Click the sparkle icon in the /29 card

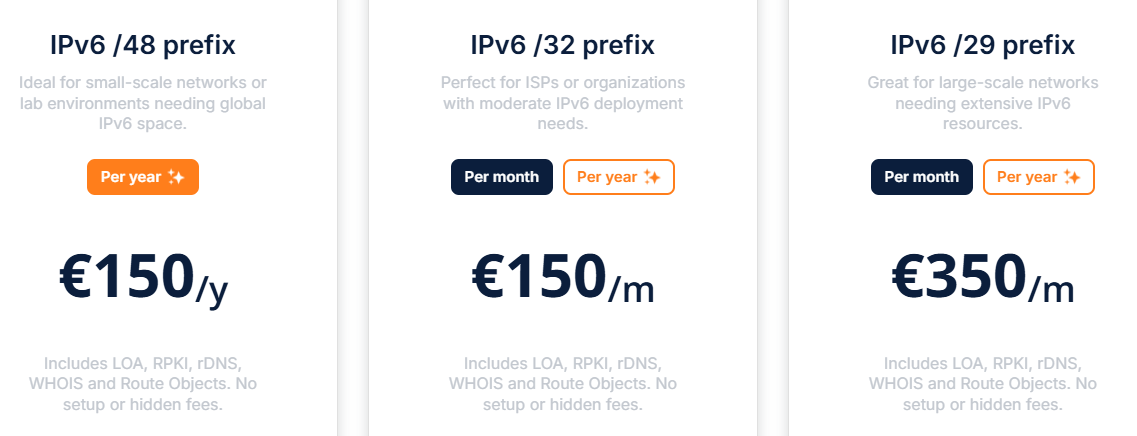click(1072, 177)
